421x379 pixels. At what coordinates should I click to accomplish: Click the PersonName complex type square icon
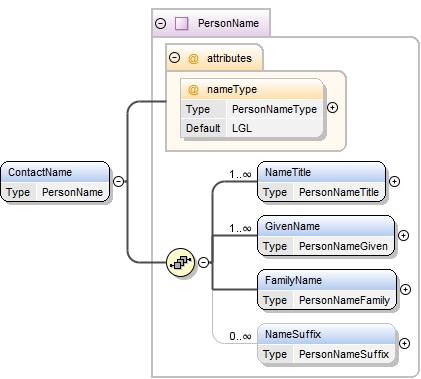tap(182, 24)
